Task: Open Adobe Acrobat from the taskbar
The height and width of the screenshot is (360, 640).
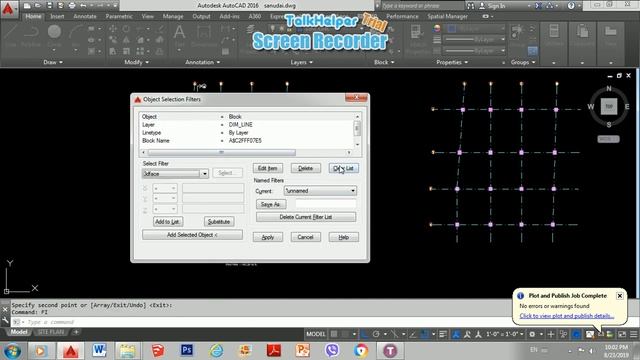Action: (273, 350)
